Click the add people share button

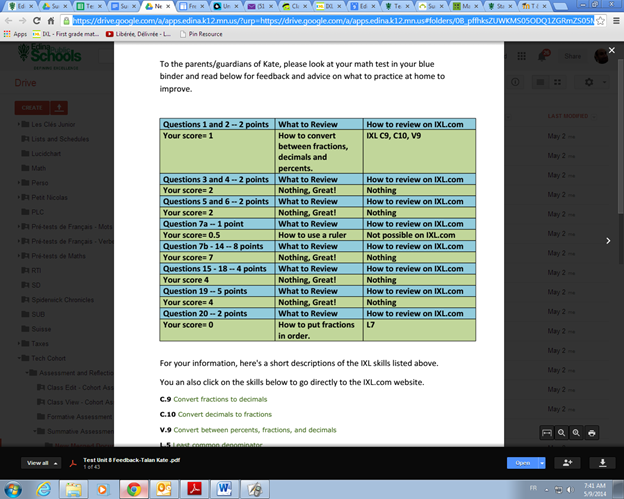coord(567,463)
